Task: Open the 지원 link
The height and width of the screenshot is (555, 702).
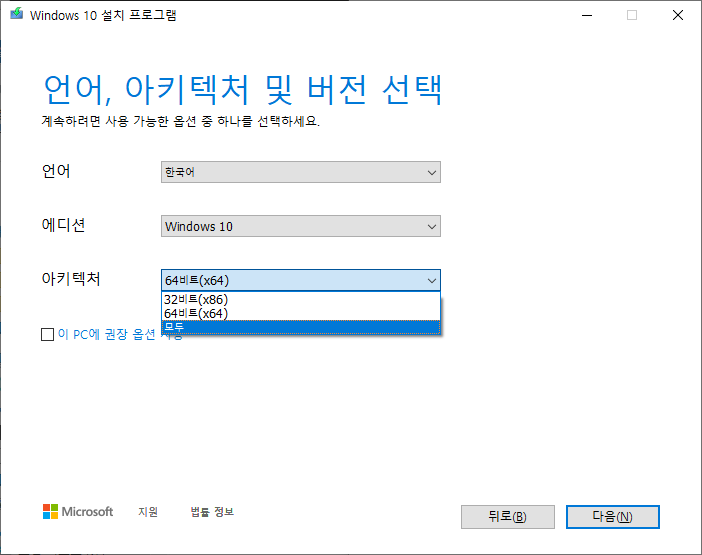Action: coord(148,512)
